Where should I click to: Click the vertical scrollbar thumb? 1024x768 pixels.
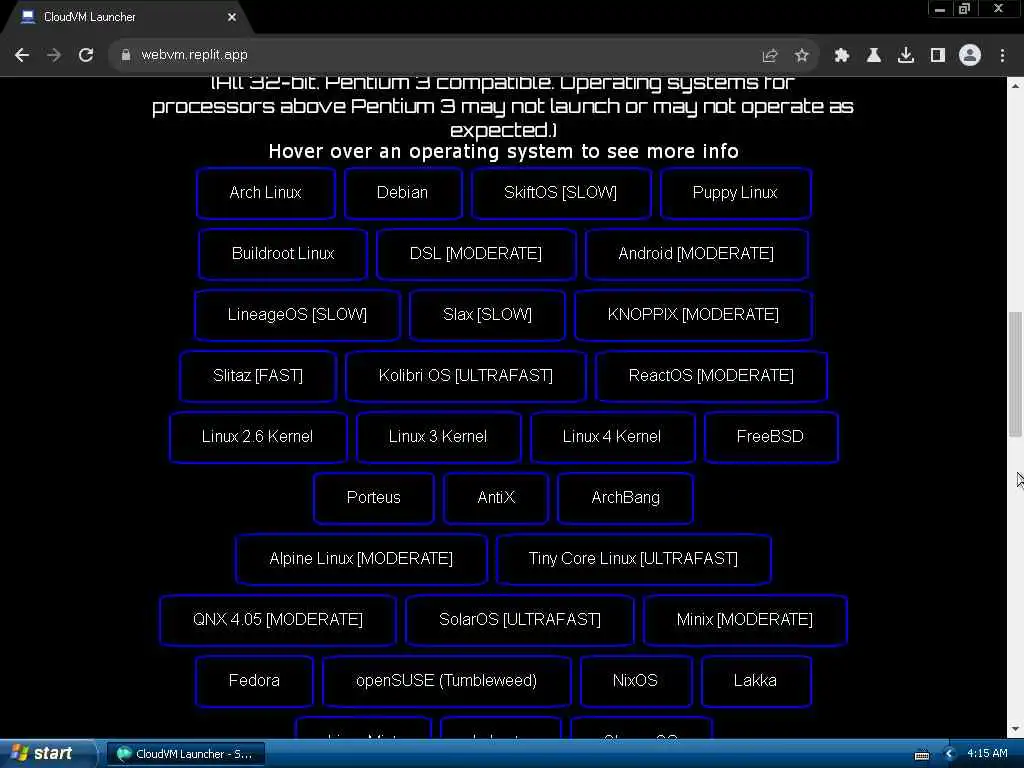click(1016, 374)
